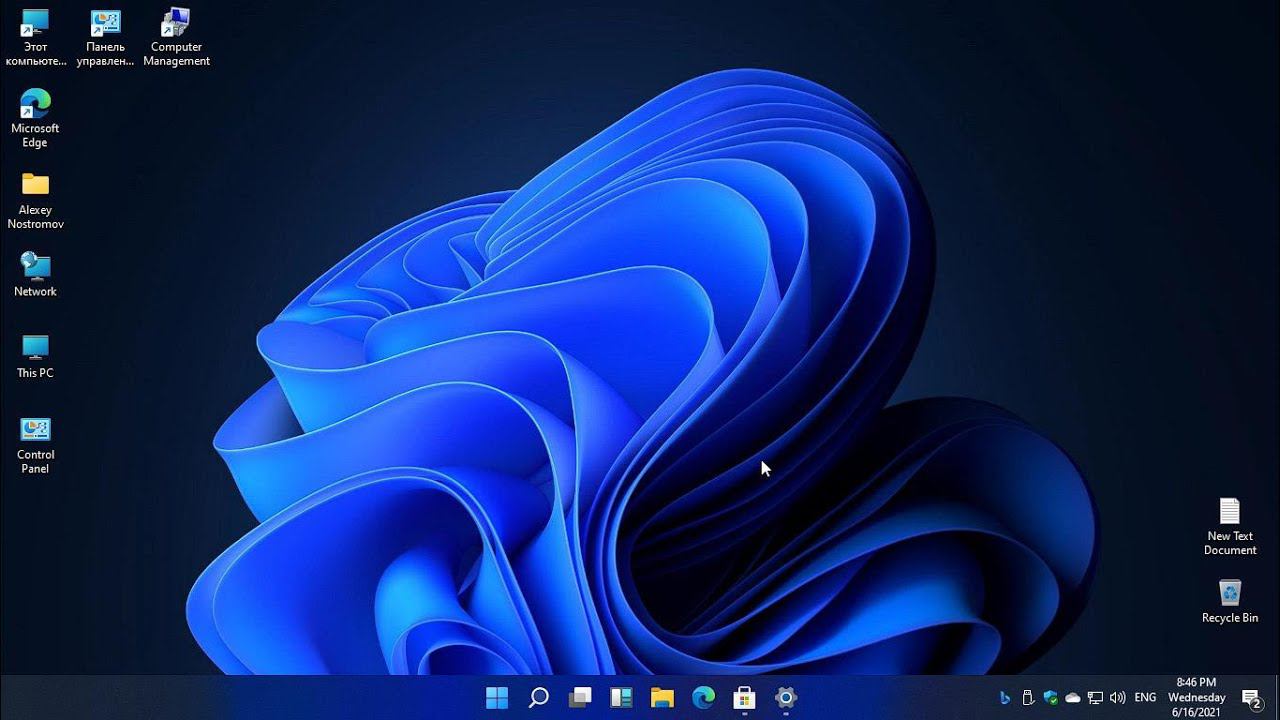Select the New Text Document file
The width and height of the screenshot is (1280, 720).
pyautogui.click(x=1230, y=527)
